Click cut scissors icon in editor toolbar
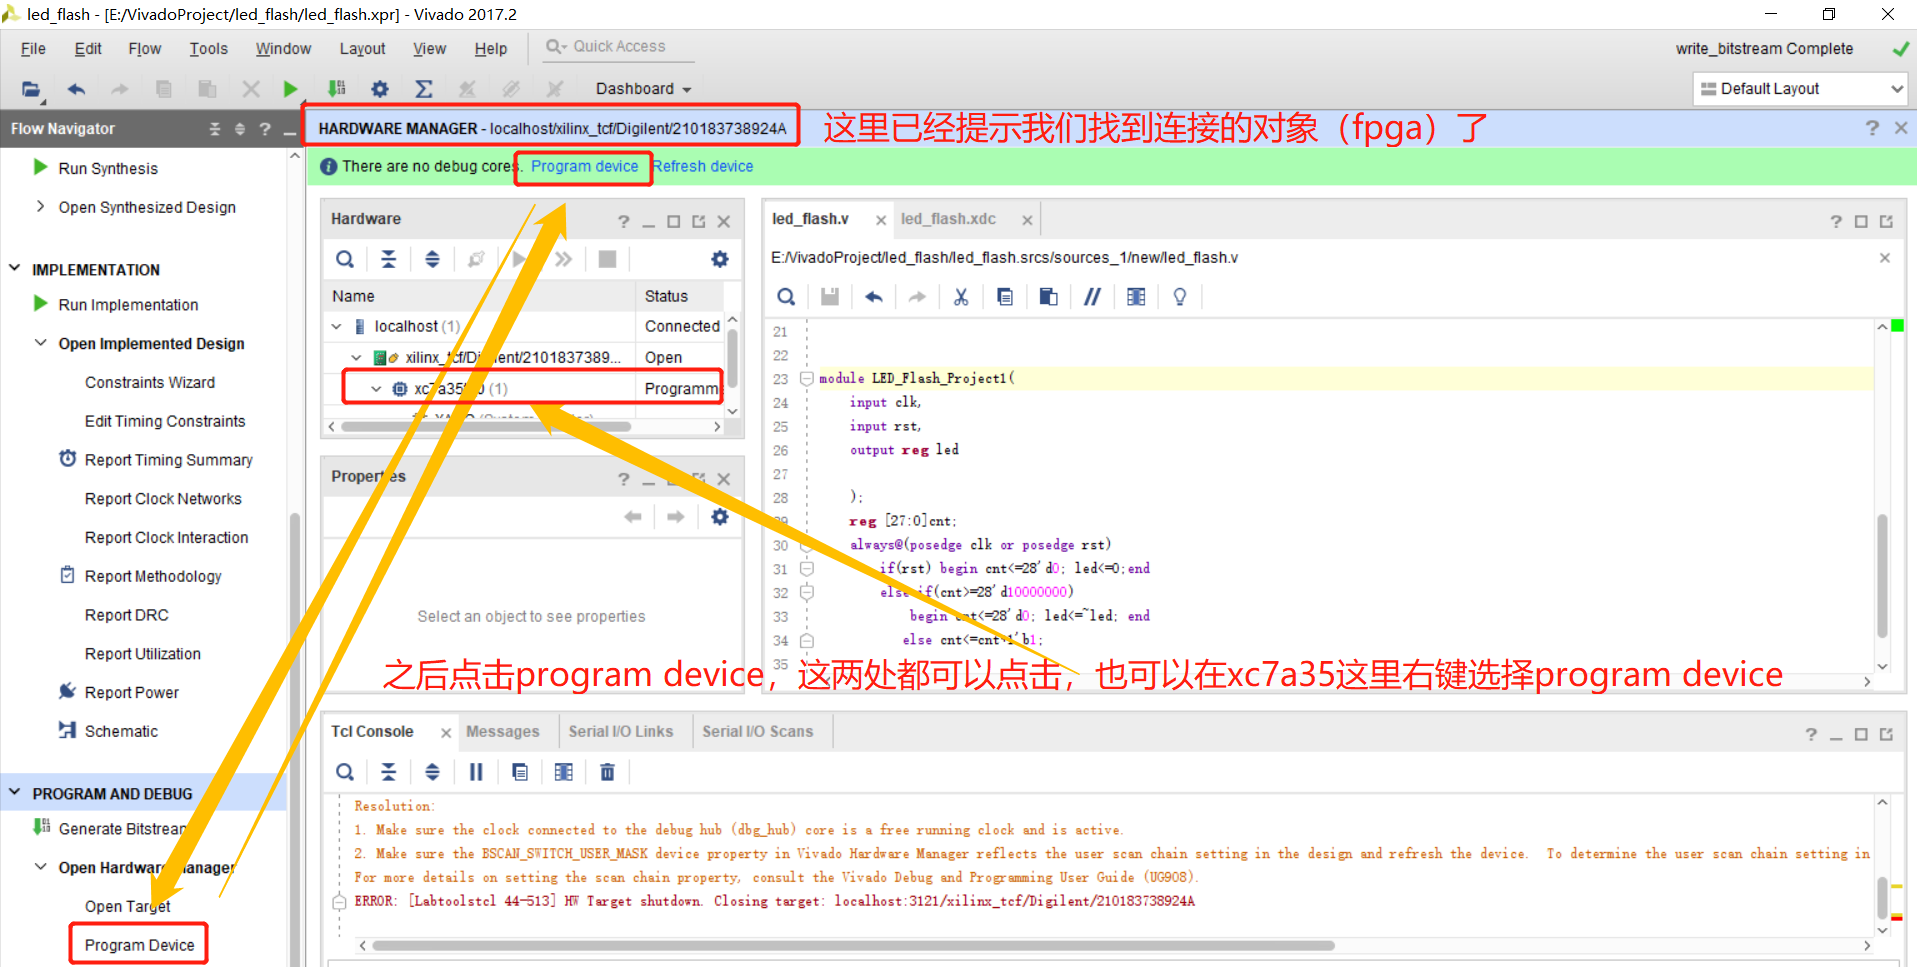 point(961,296)
